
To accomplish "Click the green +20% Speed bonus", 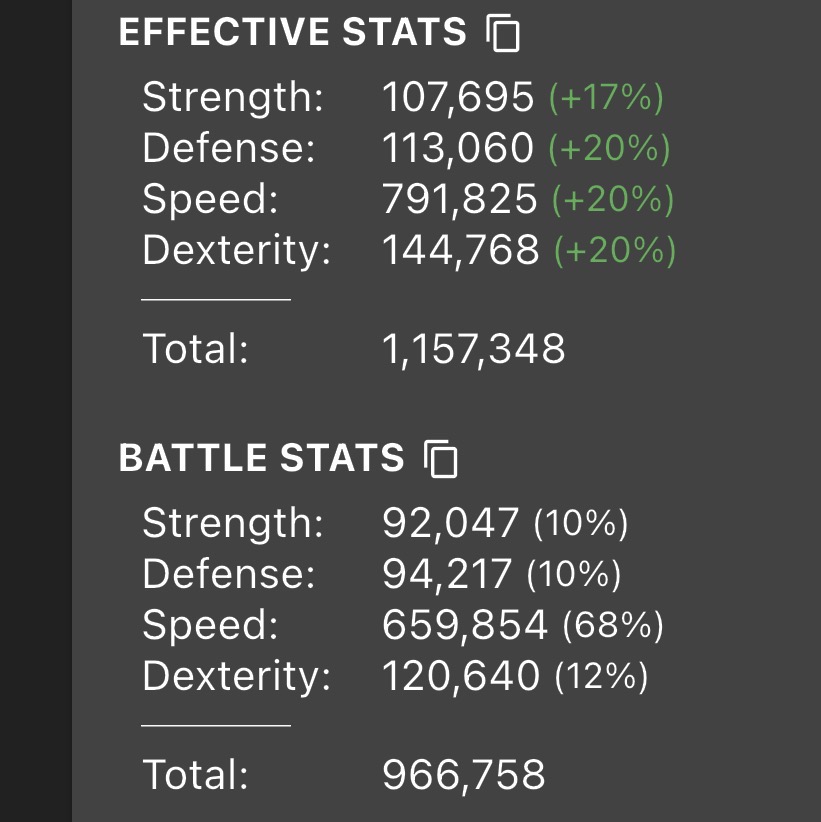I will [x=613, y=199].
